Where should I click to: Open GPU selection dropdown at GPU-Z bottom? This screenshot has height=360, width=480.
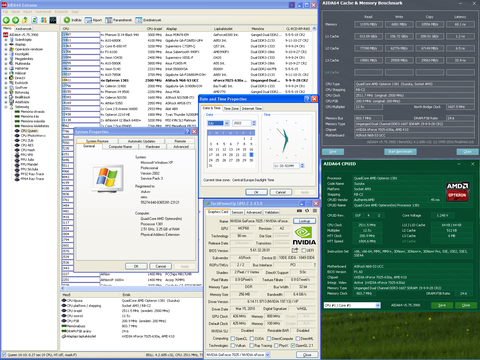pyautogui.click(x=267, y=355)
